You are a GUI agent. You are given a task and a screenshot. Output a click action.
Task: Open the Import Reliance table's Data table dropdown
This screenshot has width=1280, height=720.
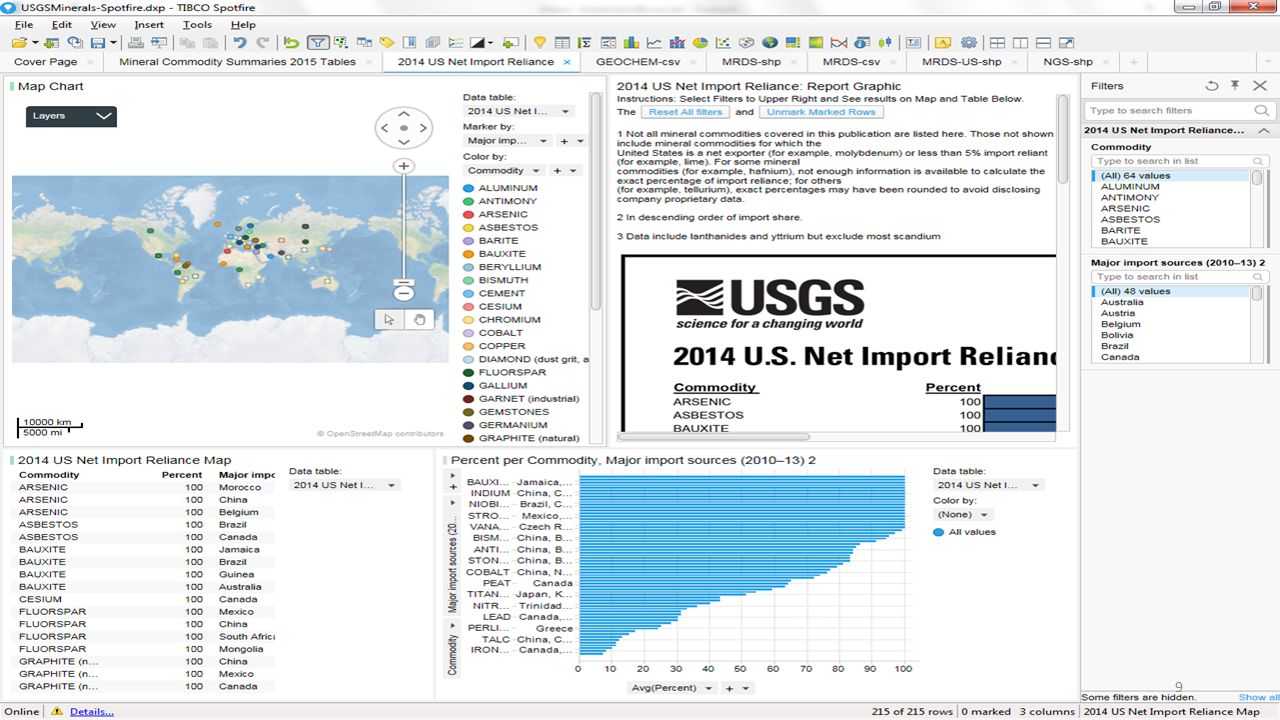(x=344, y=485)
